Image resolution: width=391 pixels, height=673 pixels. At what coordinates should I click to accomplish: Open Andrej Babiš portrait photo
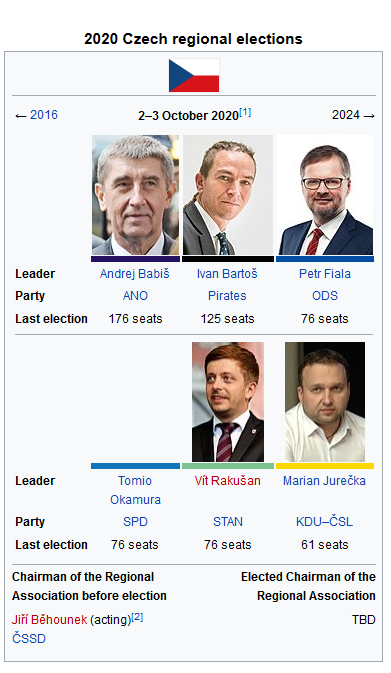[136, 195]
